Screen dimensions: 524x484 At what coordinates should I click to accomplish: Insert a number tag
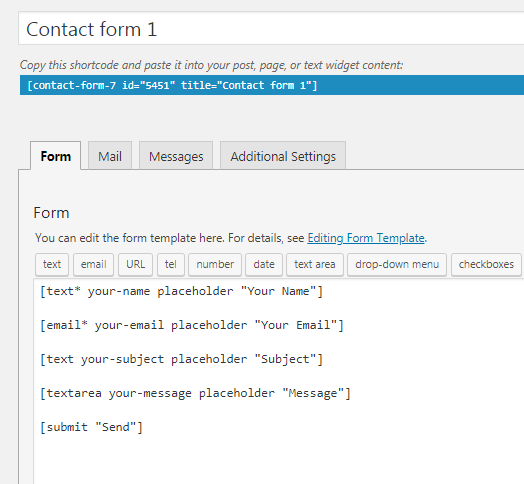(215, 264)
